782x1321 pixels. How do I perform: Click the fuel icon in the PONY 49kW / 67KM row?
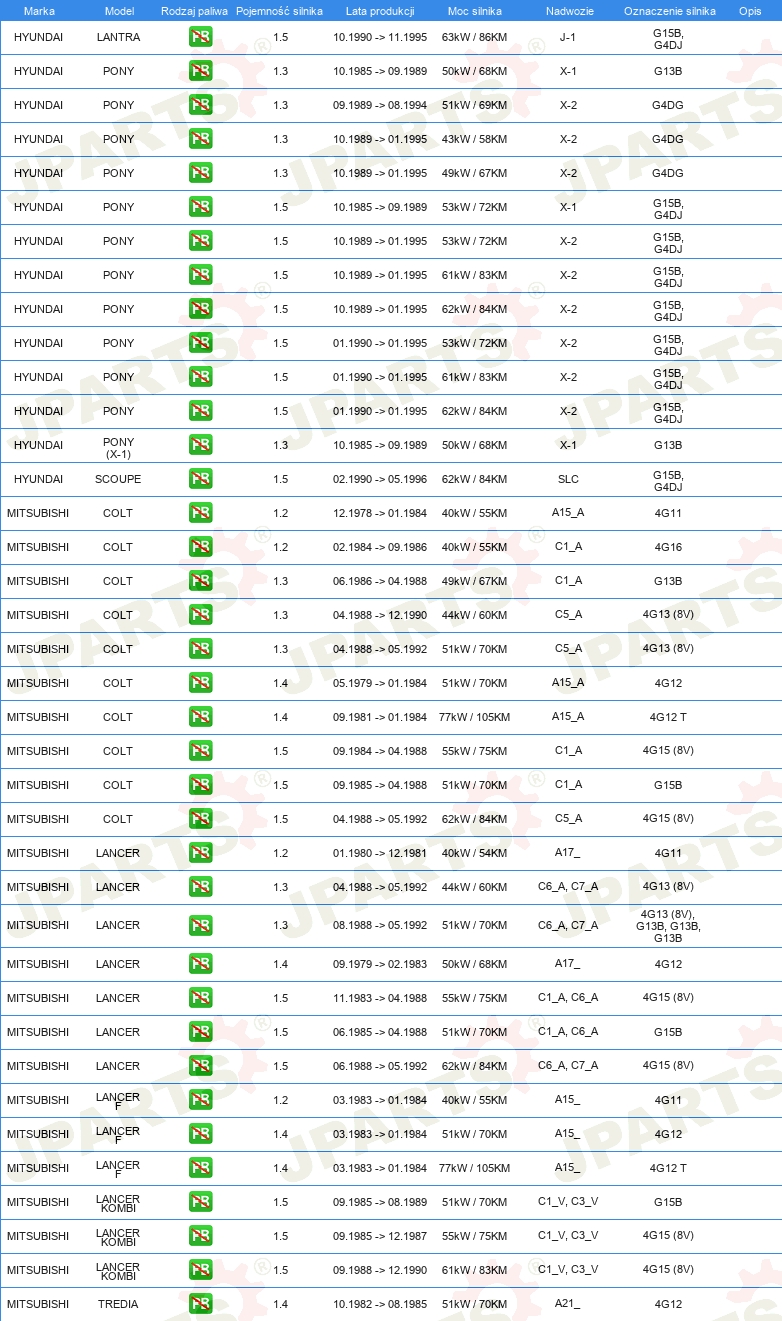(201, 173)
